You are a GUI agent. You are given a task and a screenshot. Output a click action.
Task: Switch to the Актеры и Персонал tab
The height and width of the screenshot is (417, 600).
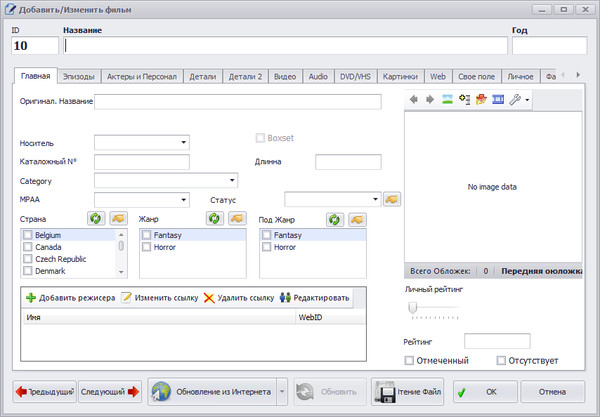pyautogui.click(x=142, y=76)
